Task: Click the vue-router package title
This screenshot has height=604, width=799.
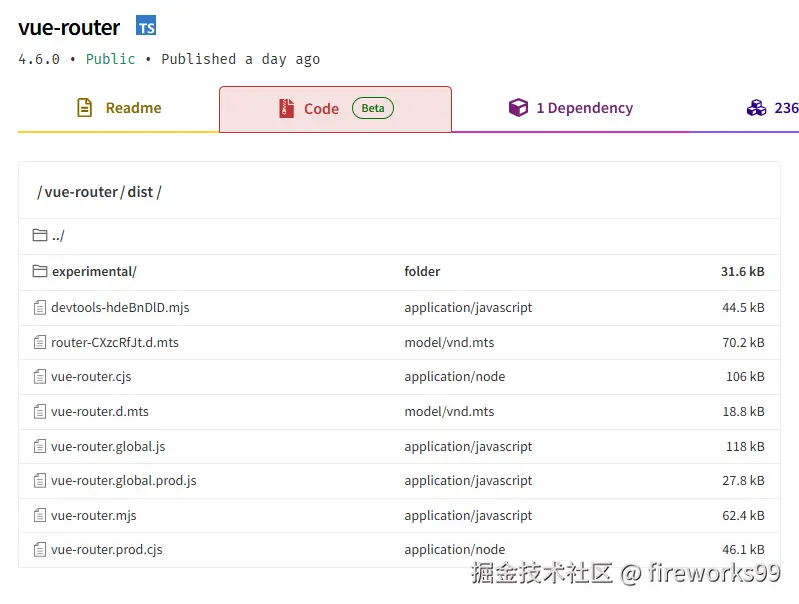Action: click(x=69, y=28)
